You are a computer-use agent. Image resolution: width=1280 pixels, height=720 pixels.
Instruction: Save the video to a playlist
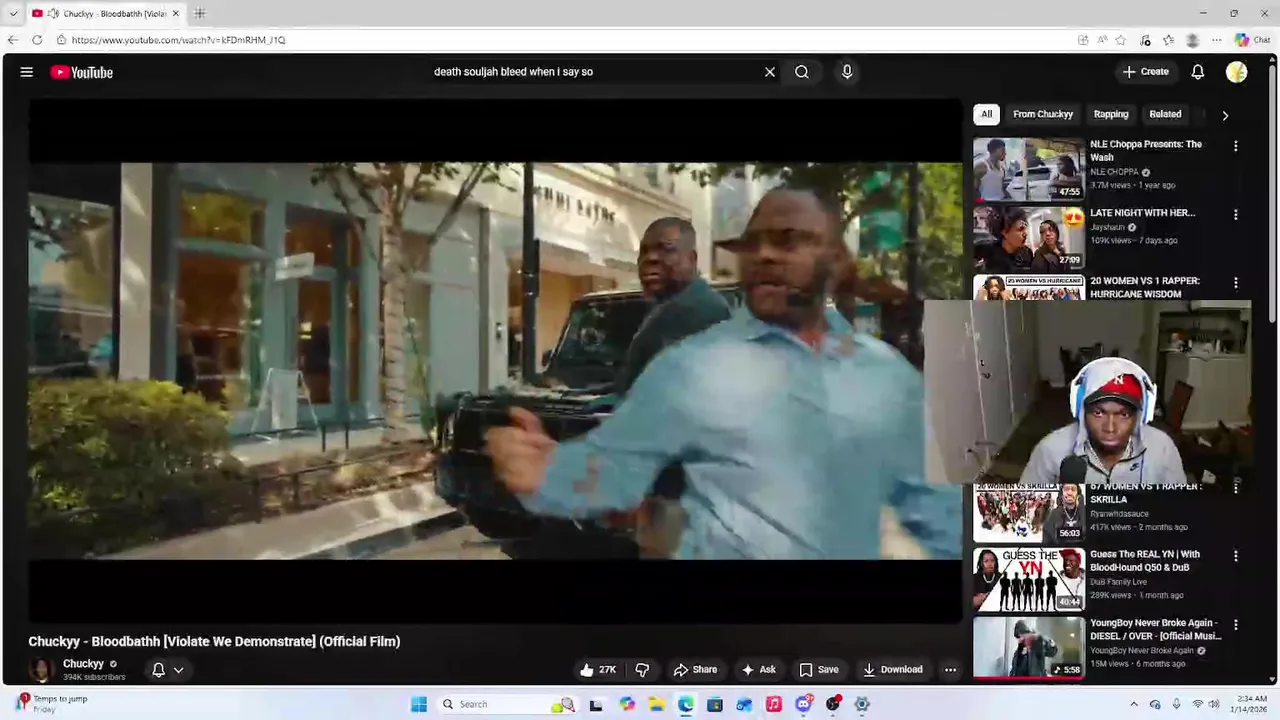tap(819, 670)
